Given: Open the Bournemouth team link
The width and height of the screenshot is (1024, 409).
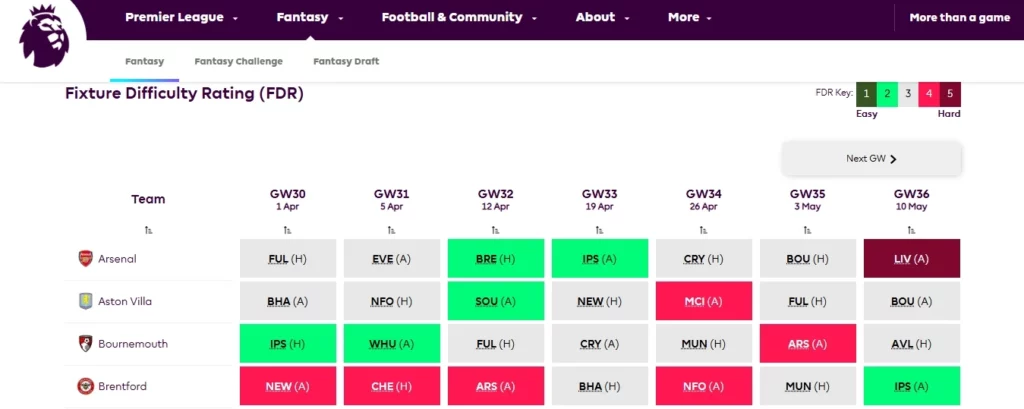Looking at the screenshot, I should pos(133,344).
